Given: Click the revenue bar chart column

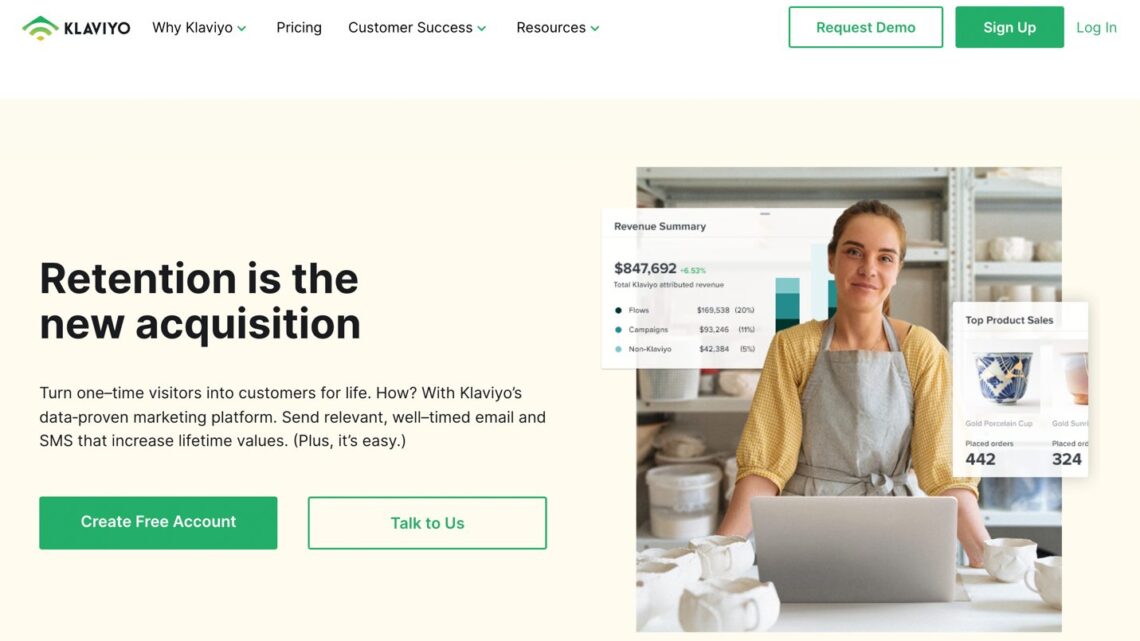Looking at the screenshot, I should 787,304.
